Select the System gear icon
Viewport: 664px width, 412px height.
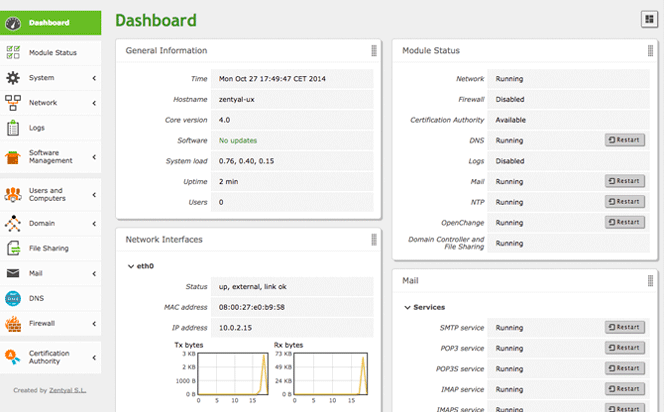pyautogui.click(x=13, y=78)
